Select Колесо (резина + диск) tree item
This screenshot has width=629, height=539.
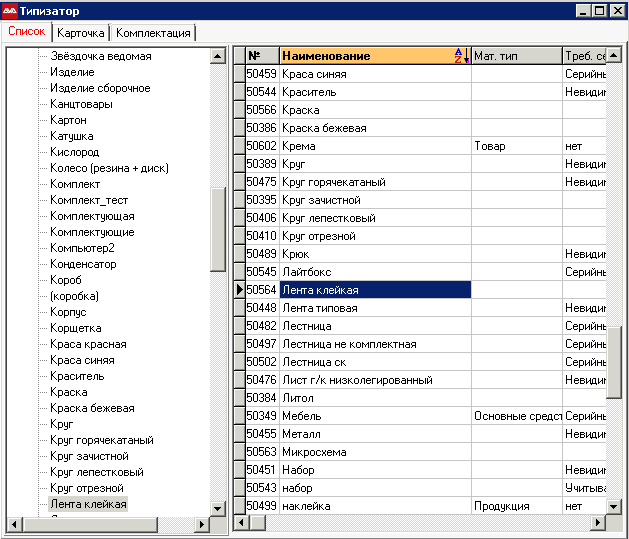coord(109,168)
